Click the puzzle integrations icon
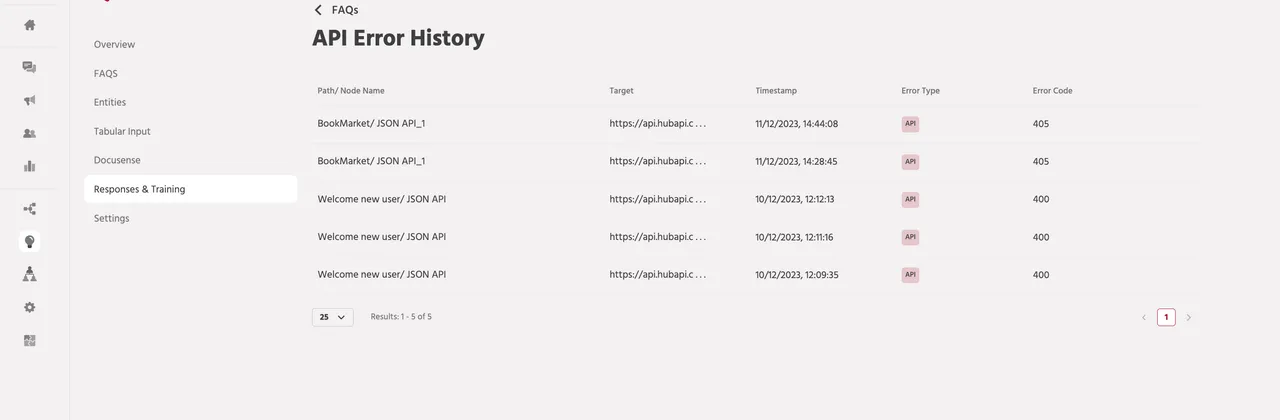The image size is (1280, 420). click(30, 340)
